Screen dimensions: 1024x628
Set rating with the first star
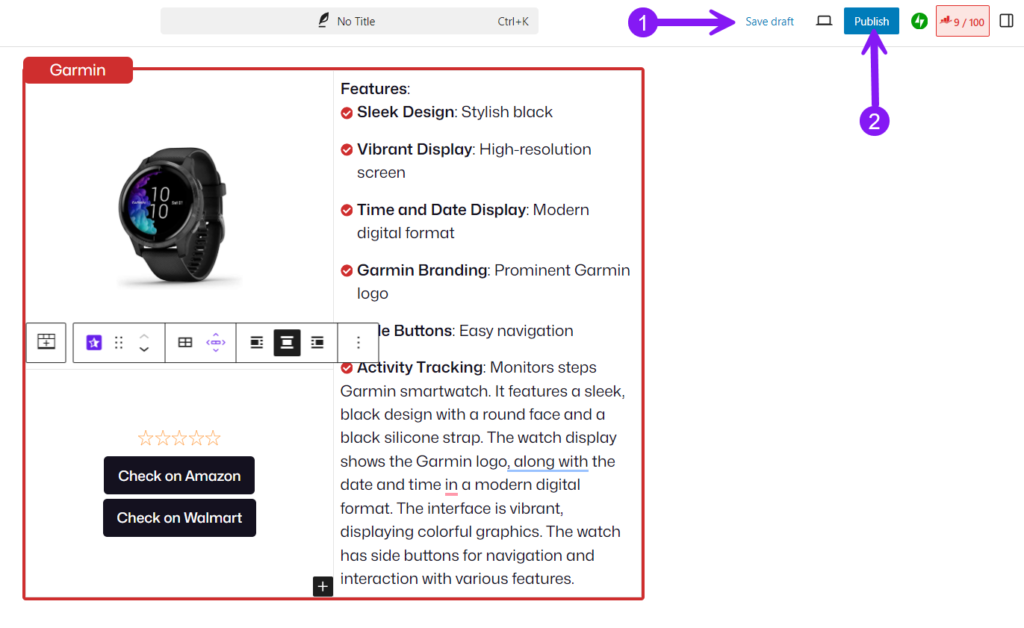tap(146, 438)
